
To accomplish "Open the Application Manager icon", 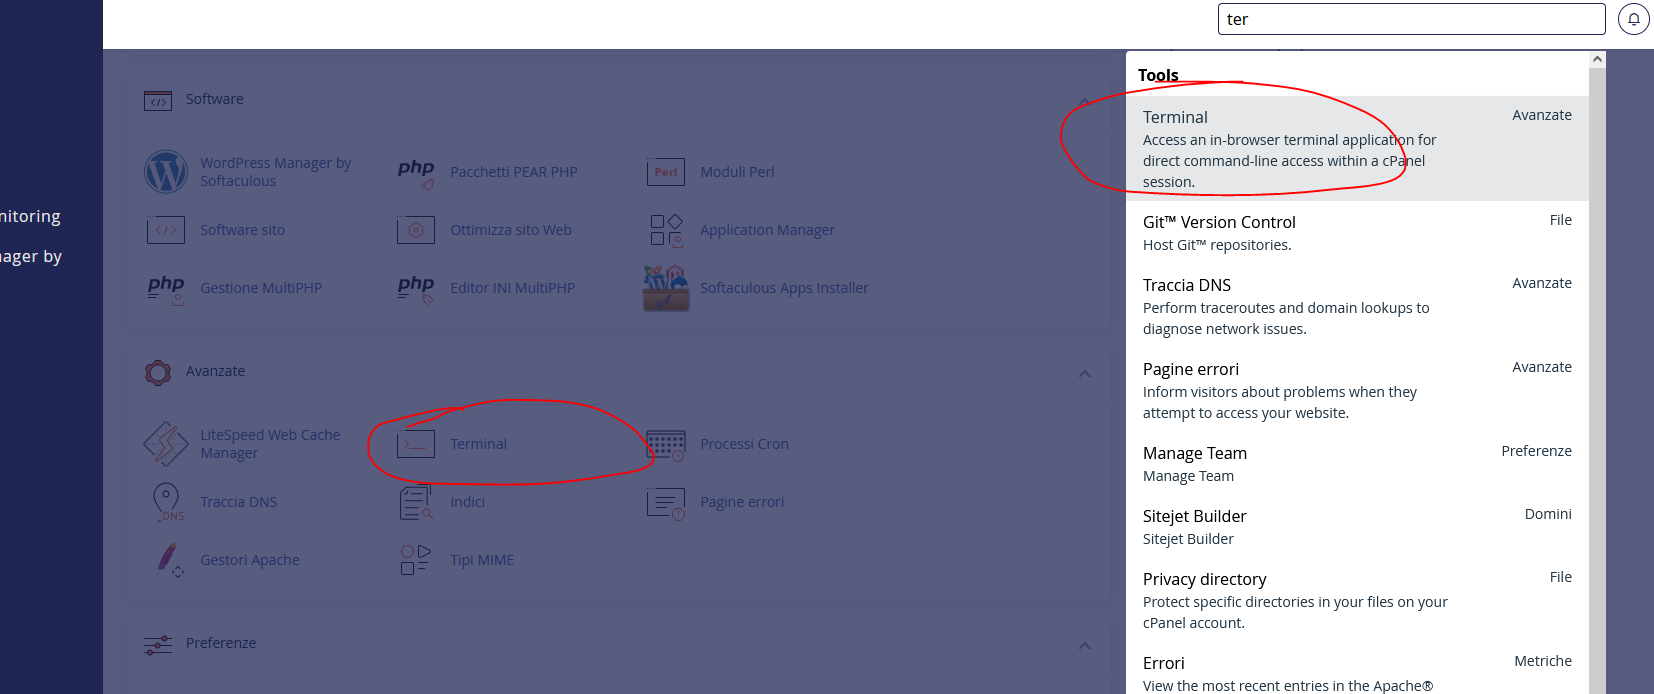I will 666,230.
